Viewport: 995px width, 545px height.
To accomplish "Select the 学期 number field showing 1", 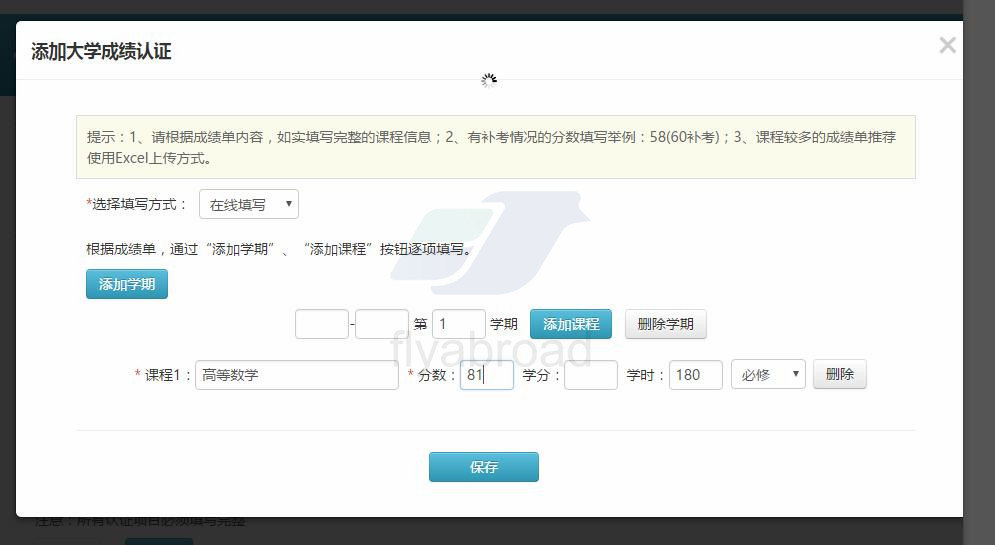I will (458, 324).
